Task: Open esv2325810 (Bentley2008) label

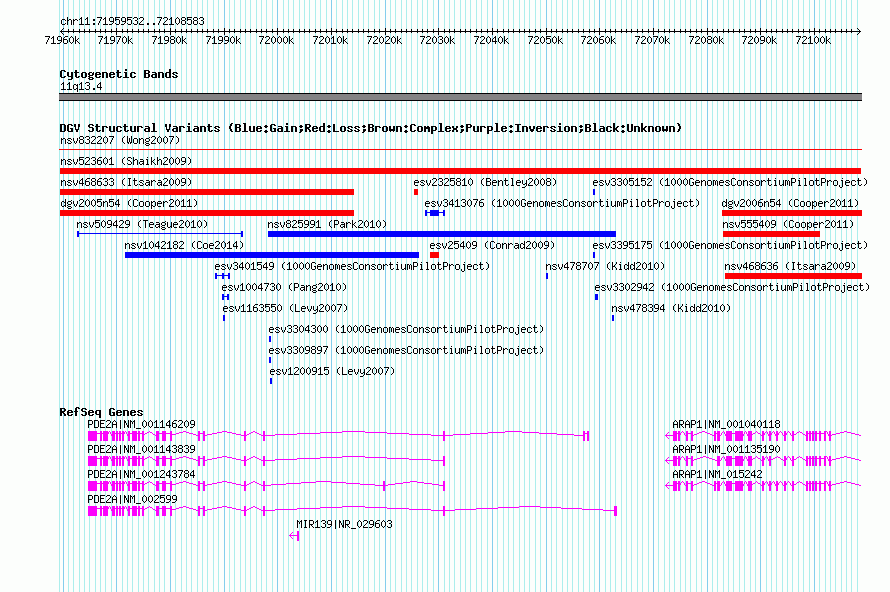Action: (x=485, y=182)
